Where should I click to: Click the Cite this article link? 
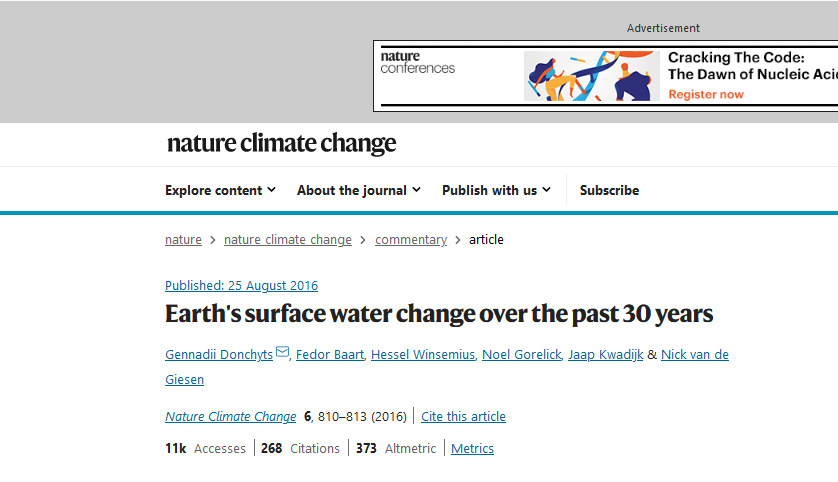463,417
